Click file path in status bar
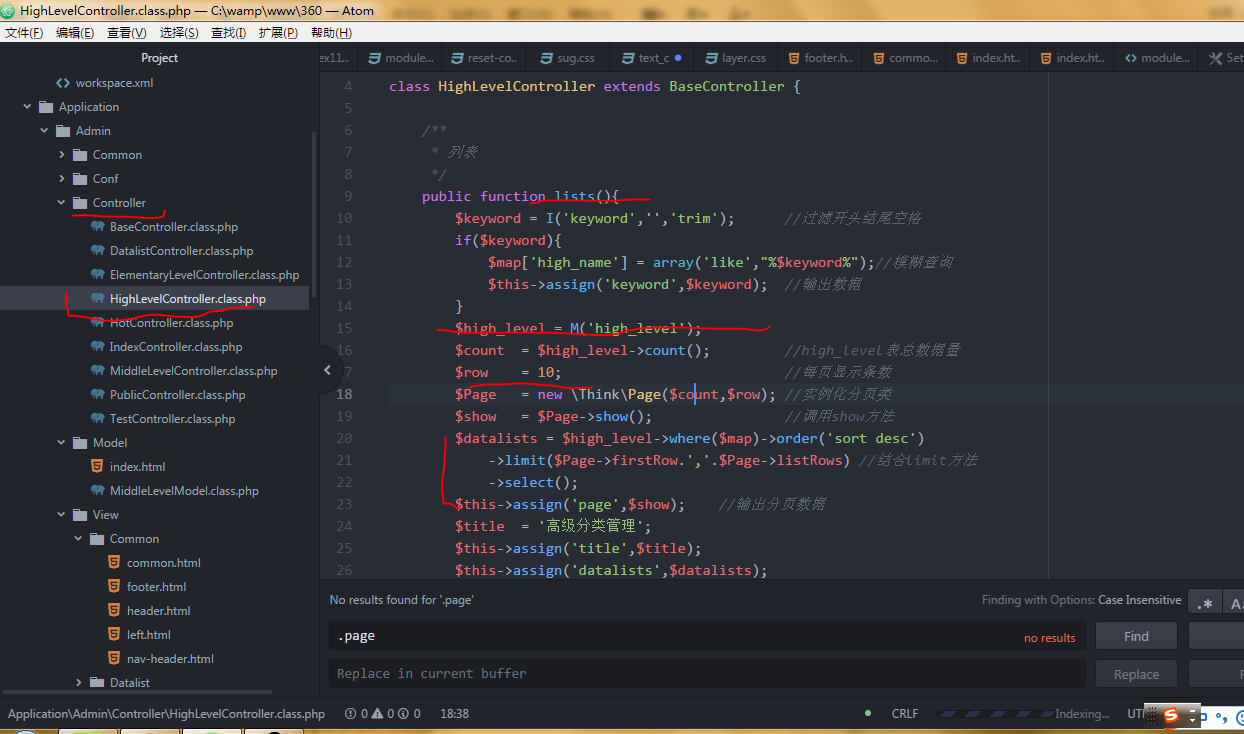The height and width of the screenshot is (734, 1244). (x=166, y=714)
